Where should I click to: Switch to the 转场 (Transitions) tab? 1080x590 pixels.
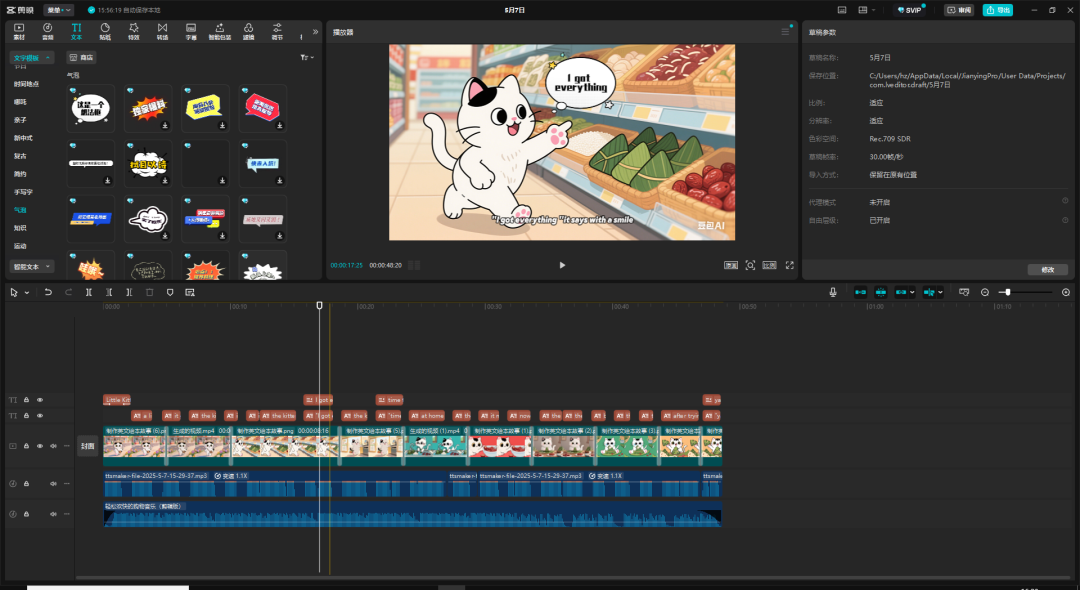click(162, 30)
